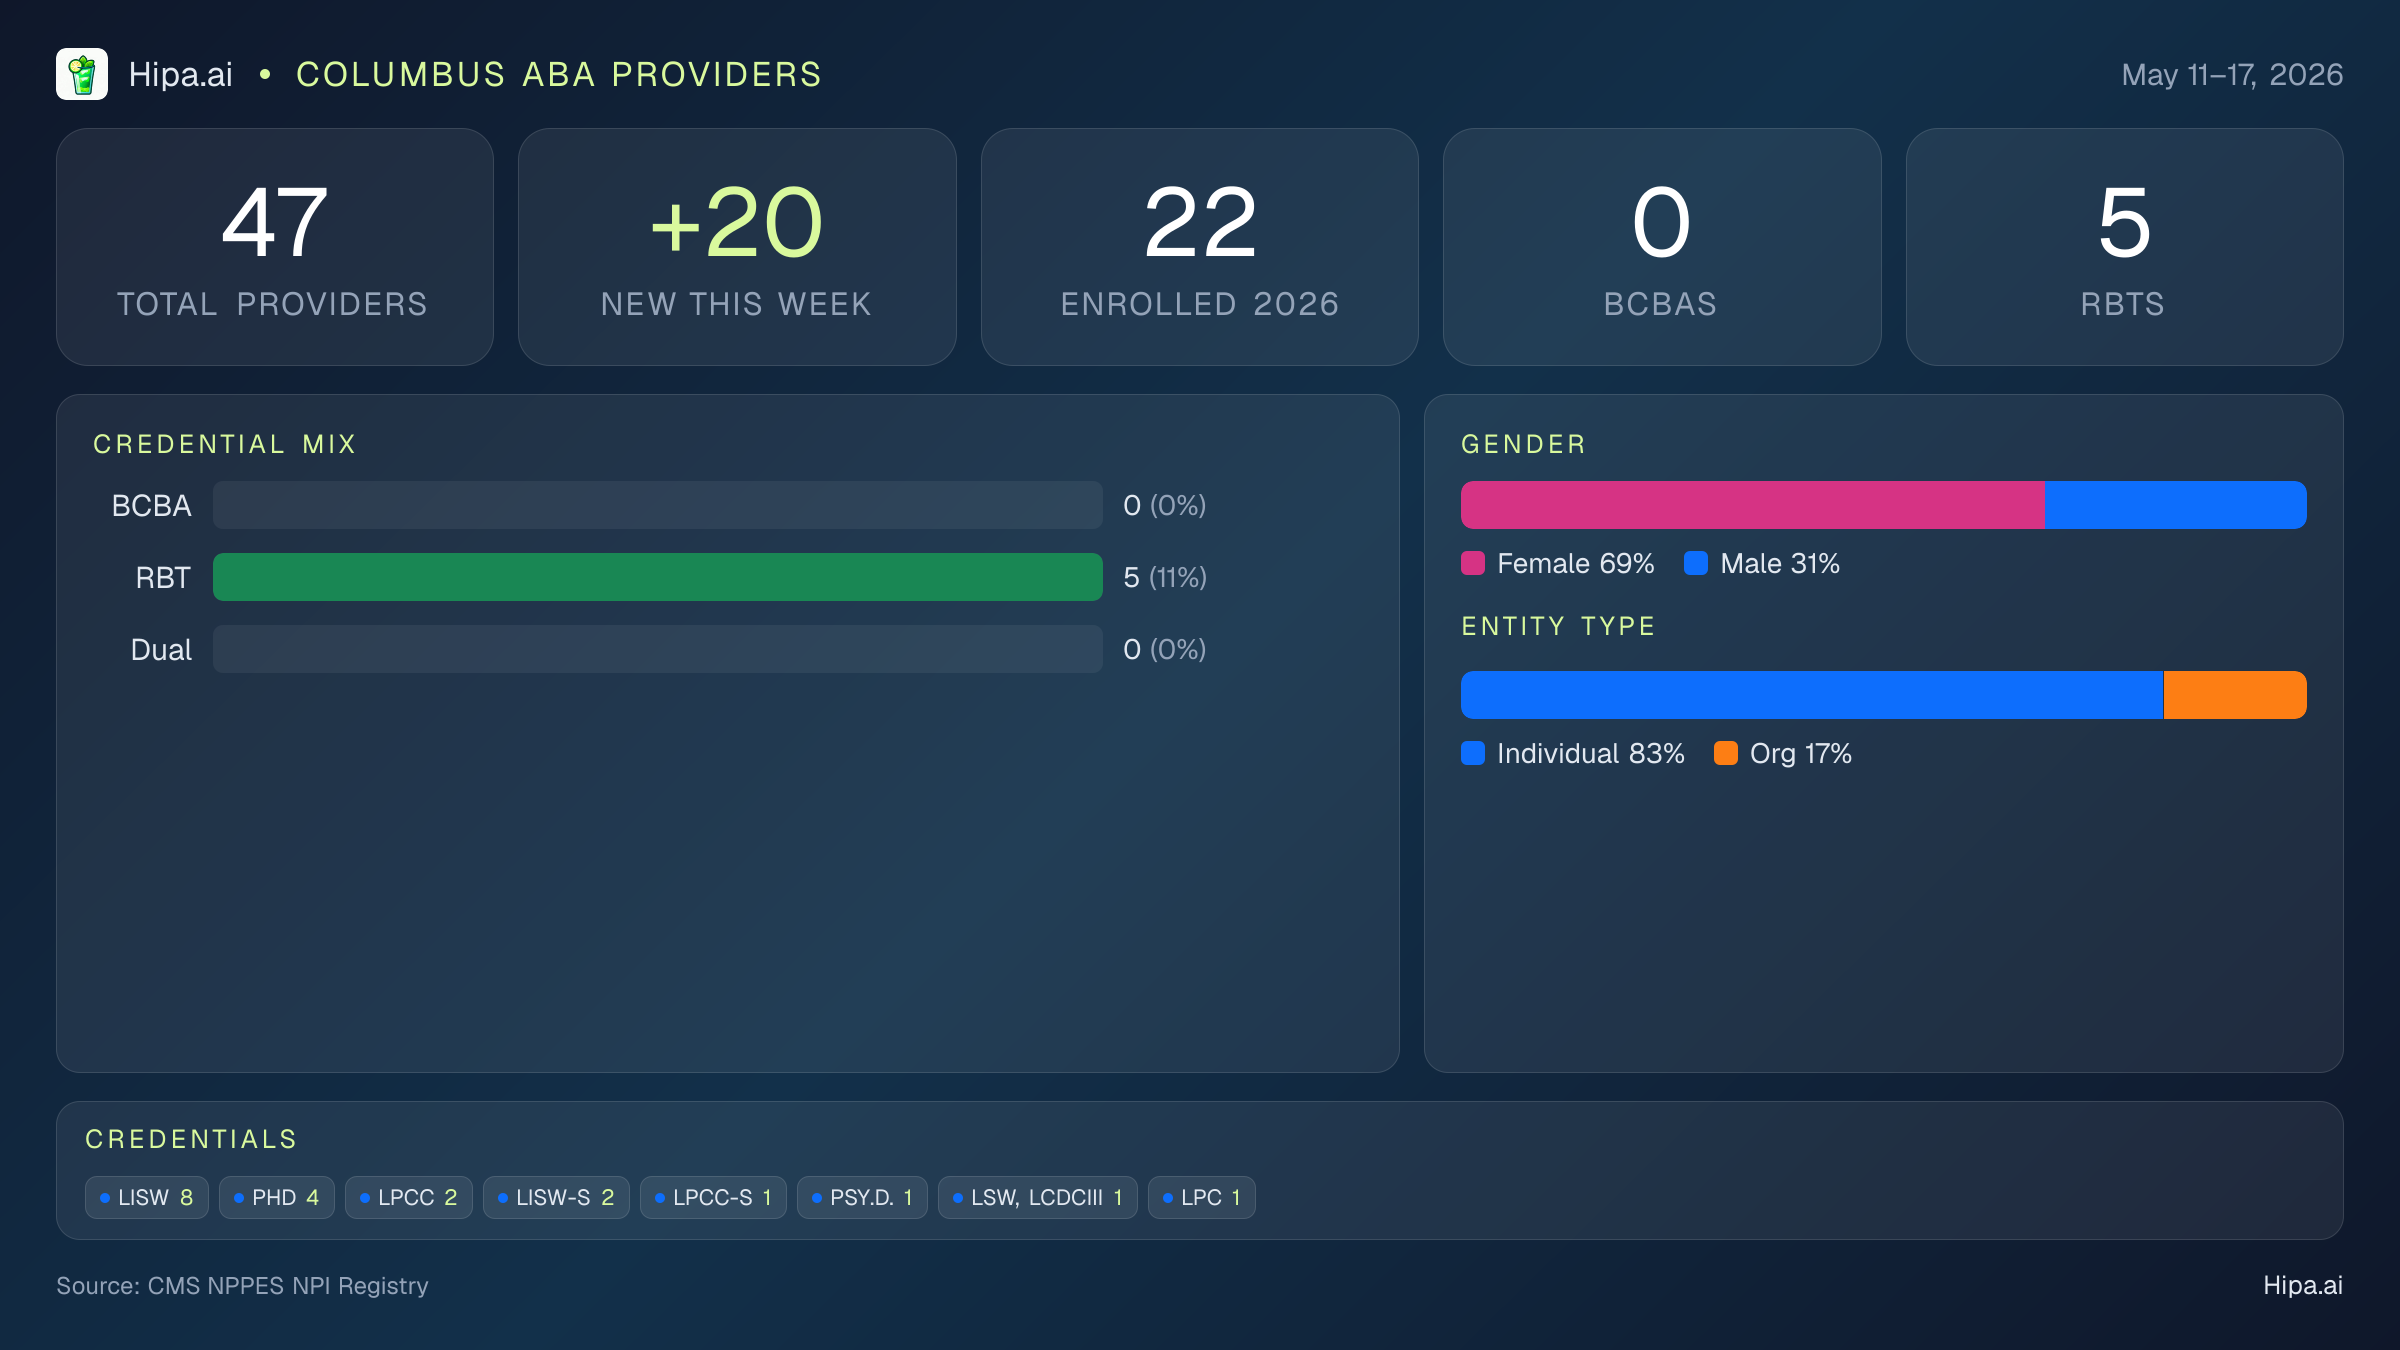Click the Gender heading
This screenshot has width=2400, height=1350.
tap(1523, 444)
